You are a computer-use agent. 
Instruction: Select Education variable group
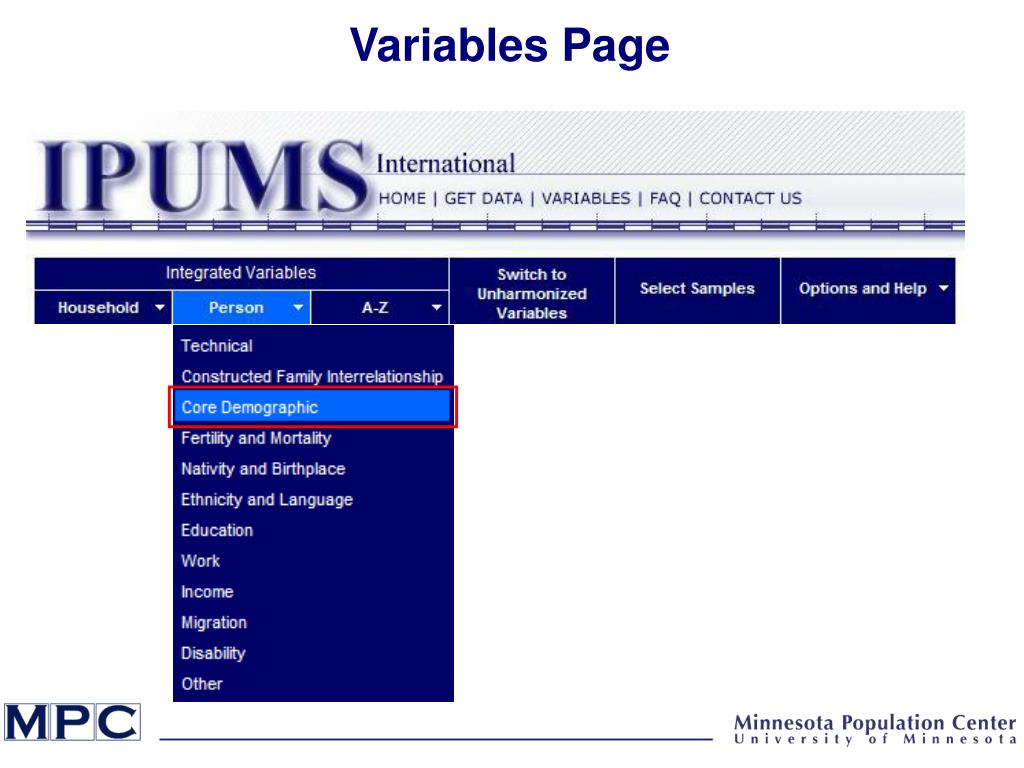pos(313,530)
